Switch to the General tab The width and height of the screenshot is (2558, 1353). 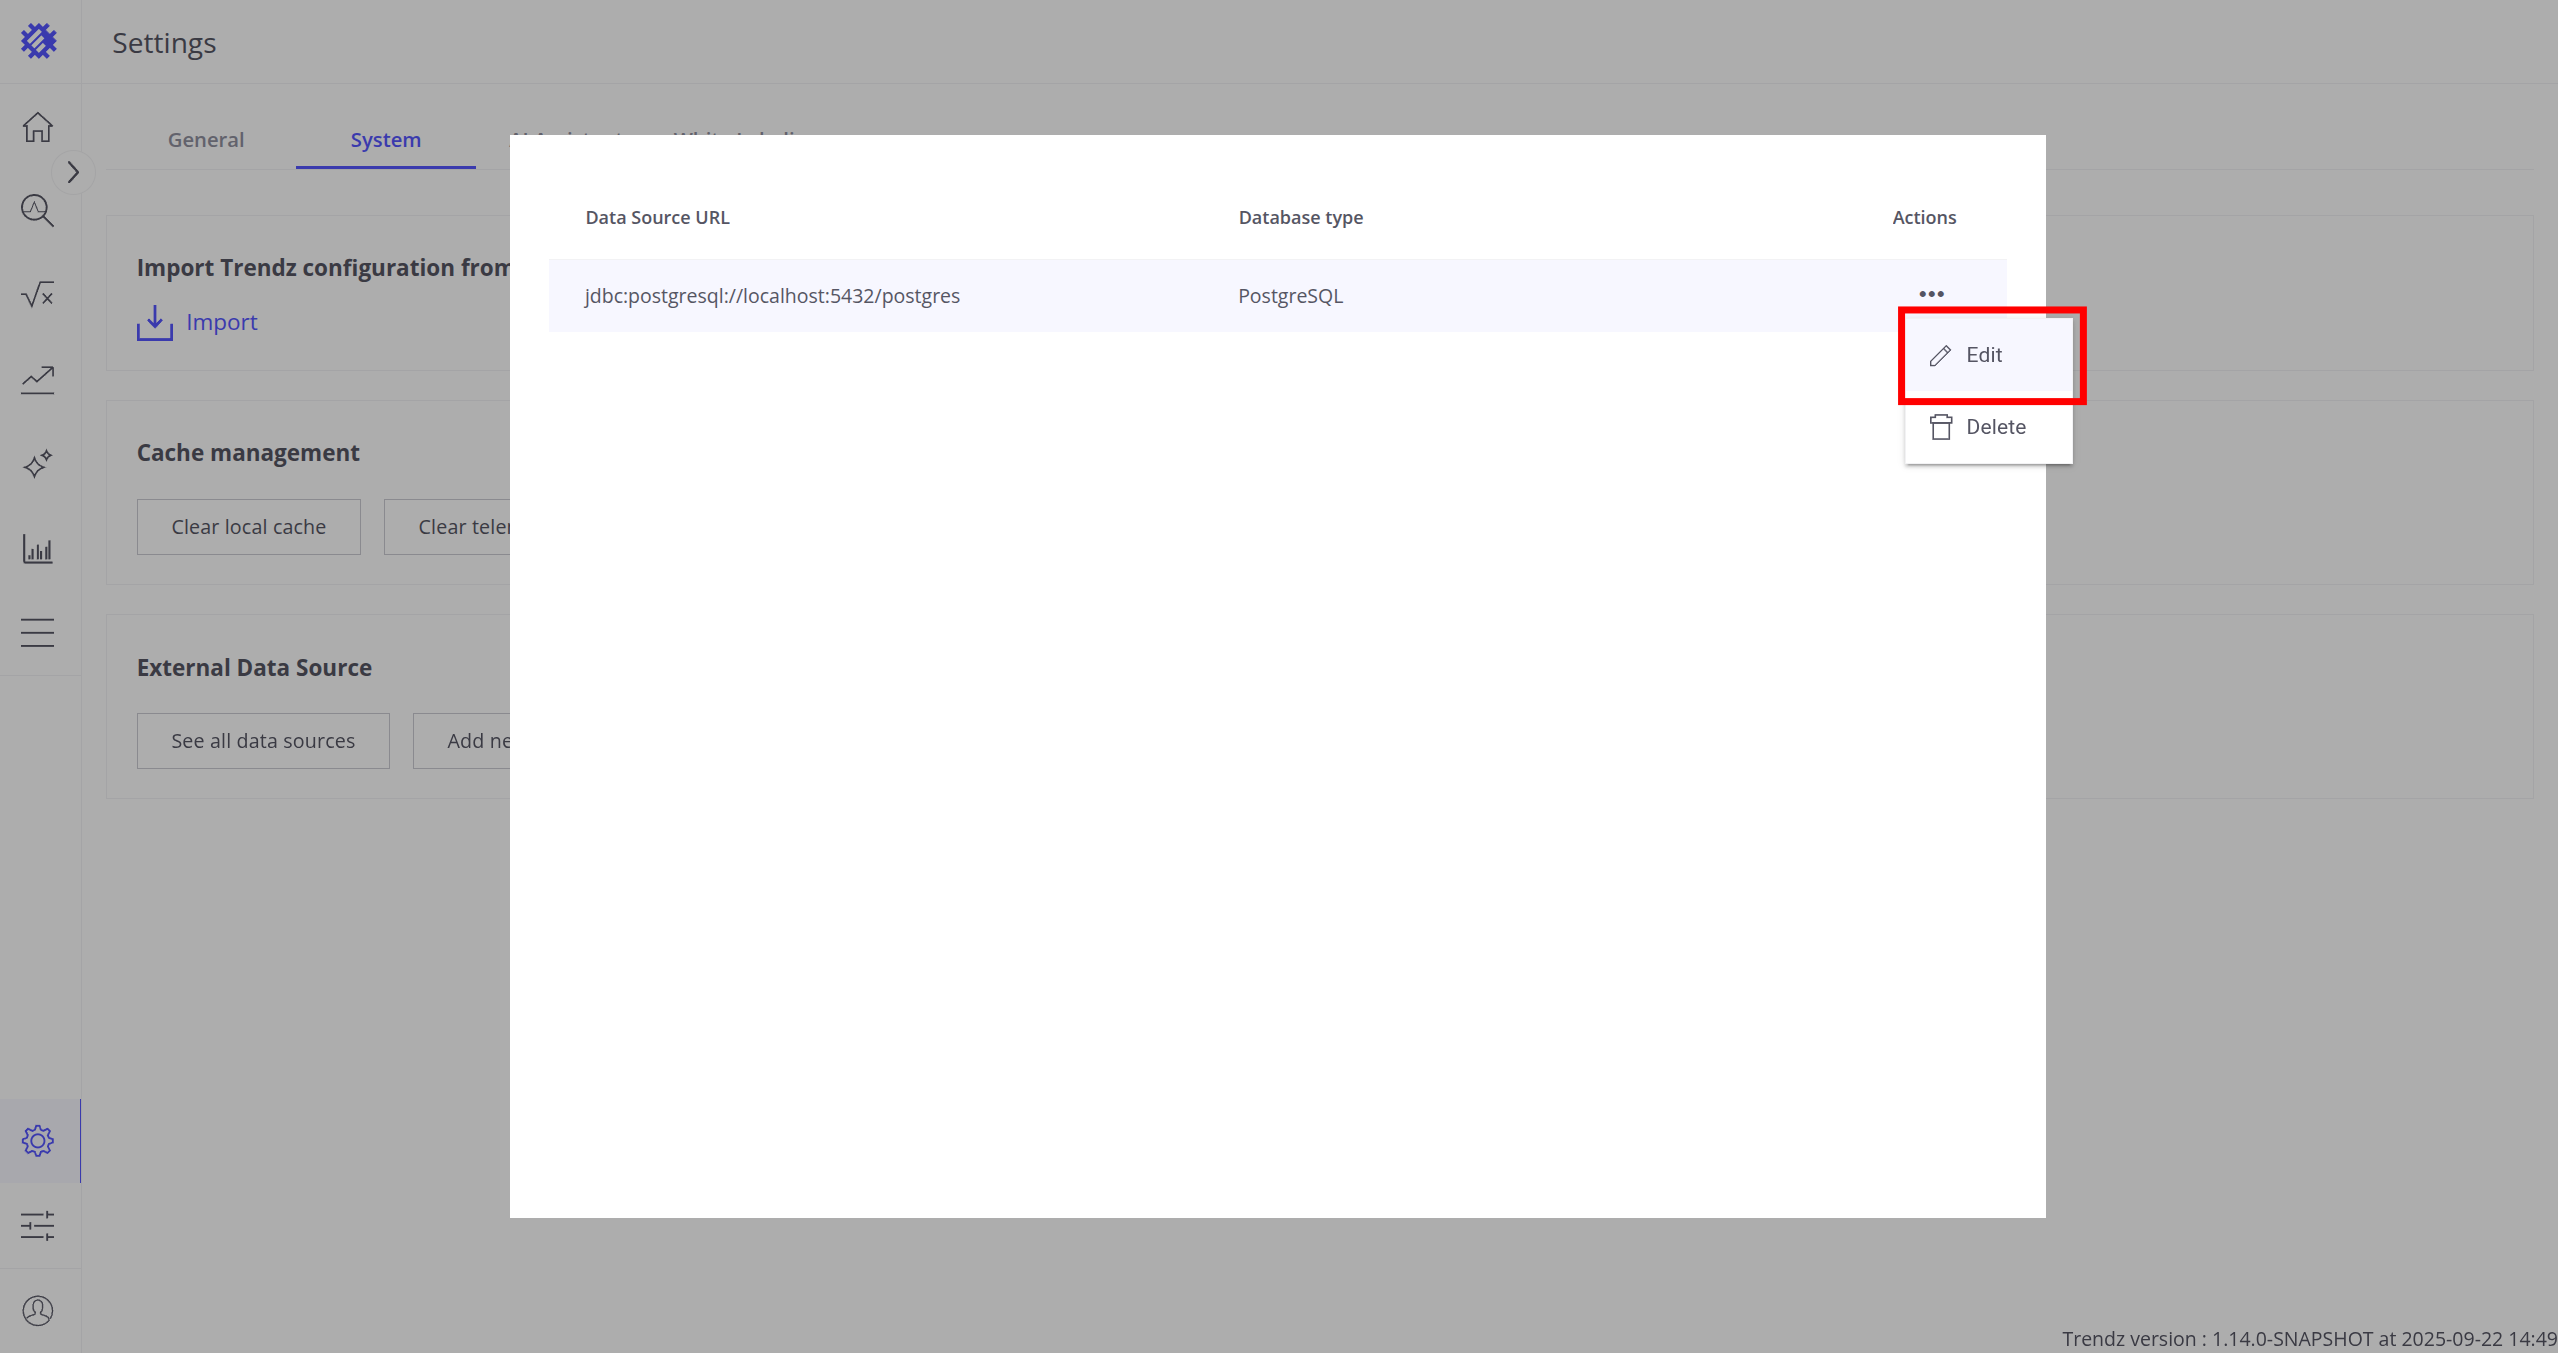[206, 140]
